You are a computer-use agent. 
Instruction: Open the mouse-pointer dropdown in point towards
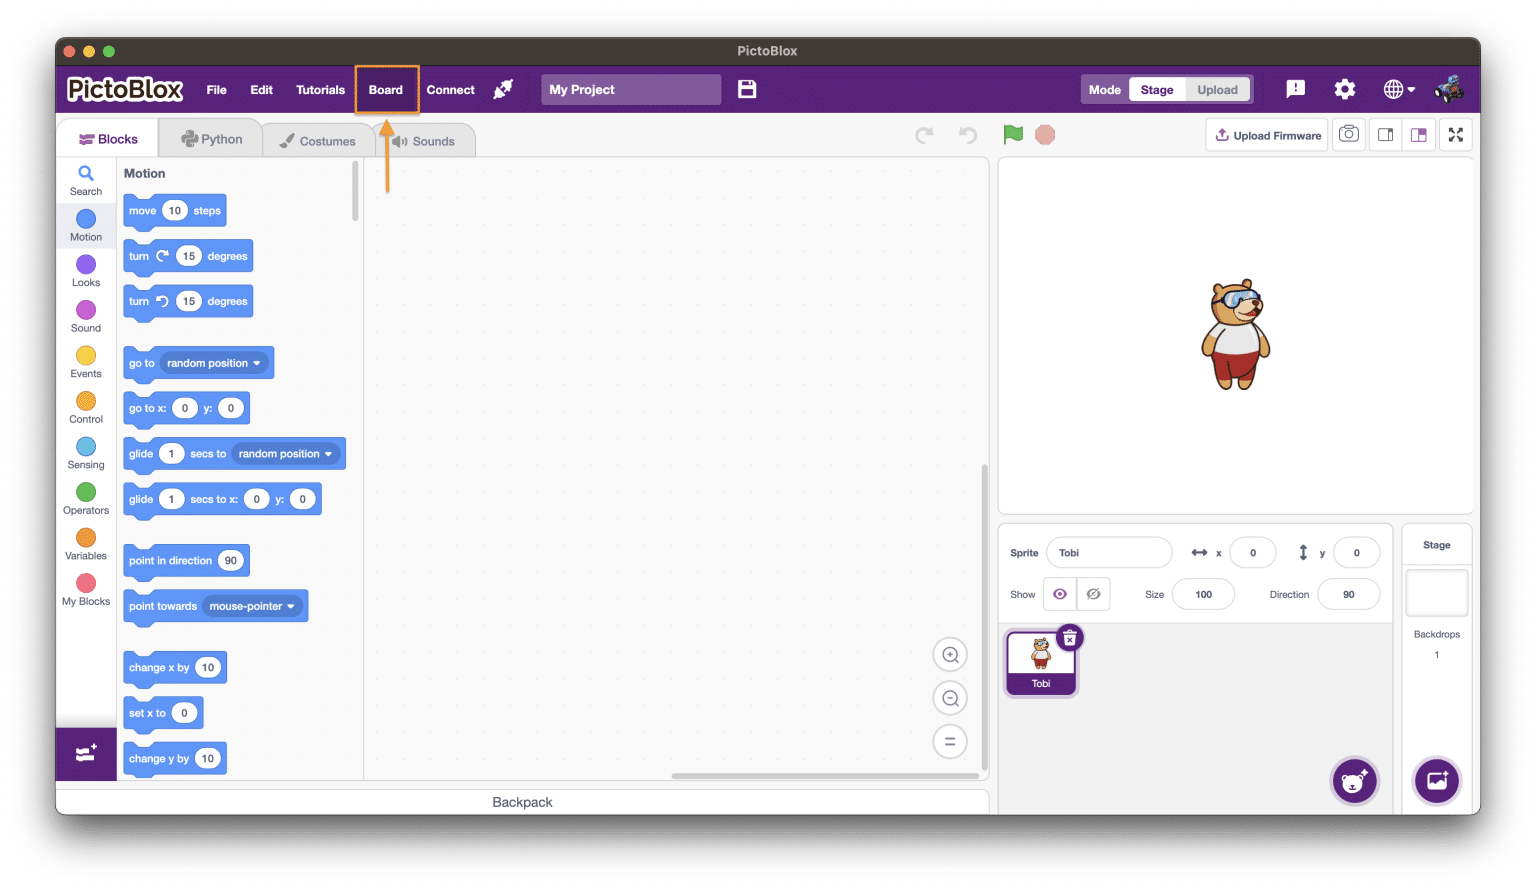click(291, 606)
